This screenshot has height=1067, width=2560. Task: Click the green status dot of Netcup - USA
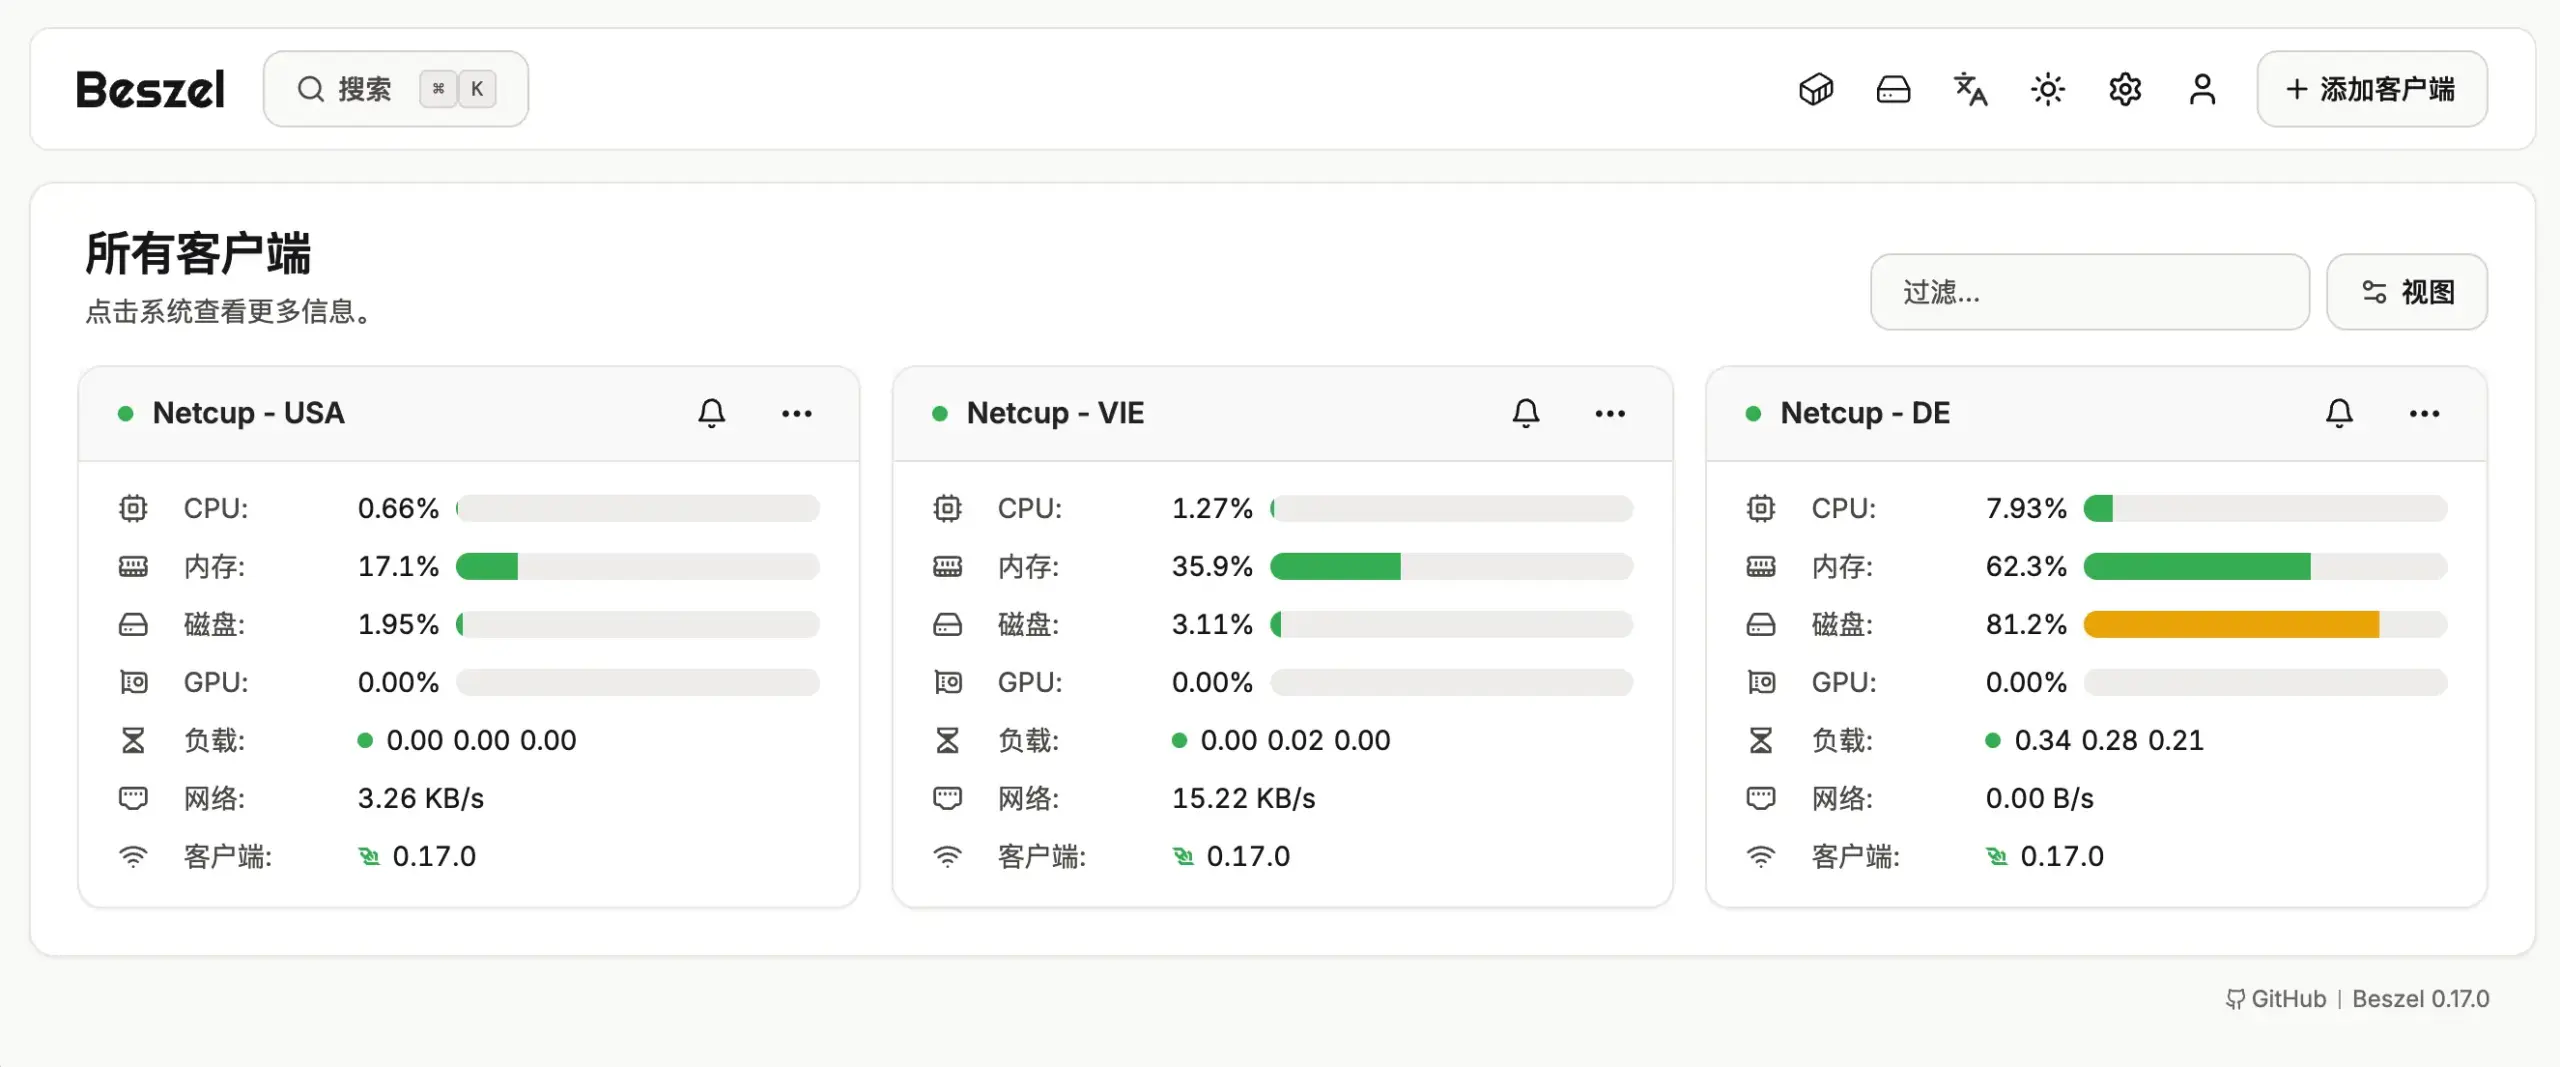(x=126, y=413)
